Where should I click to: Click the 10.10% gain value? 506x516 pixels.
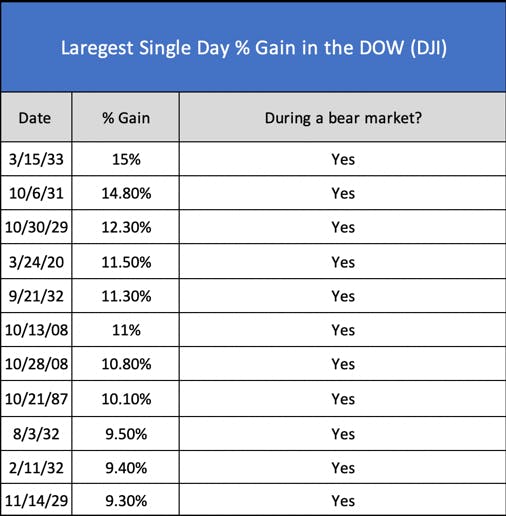126,399
